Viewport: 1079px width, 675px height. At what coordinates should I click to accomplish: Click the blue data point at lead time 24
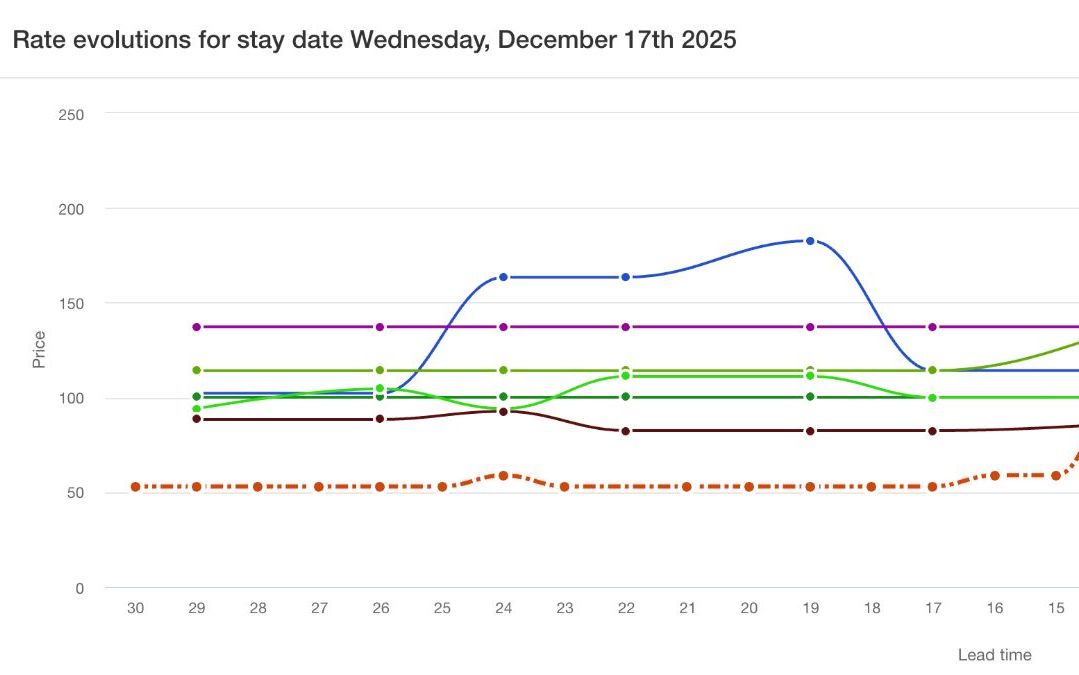[x=503, y=277]
